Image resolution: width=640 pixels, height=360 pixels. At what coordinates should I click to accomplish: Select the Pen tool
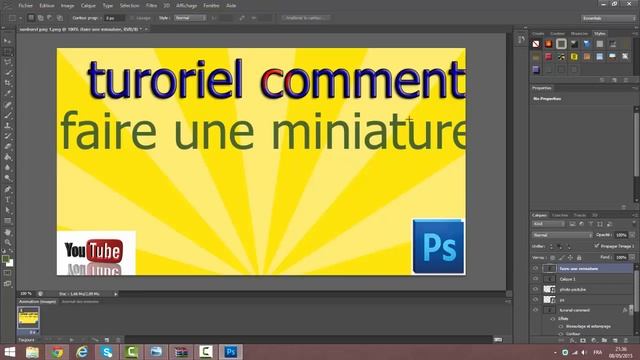[x=7, y=189]
